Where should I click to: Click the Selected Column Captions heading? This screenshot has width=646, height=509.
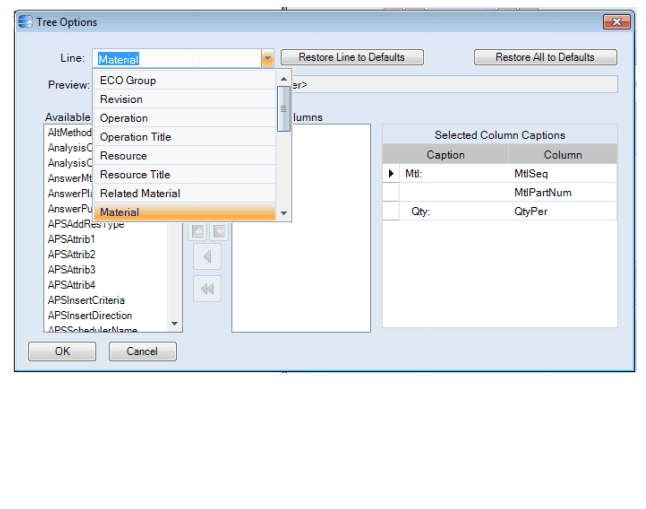pyautogui.click(x=500, y=135)
